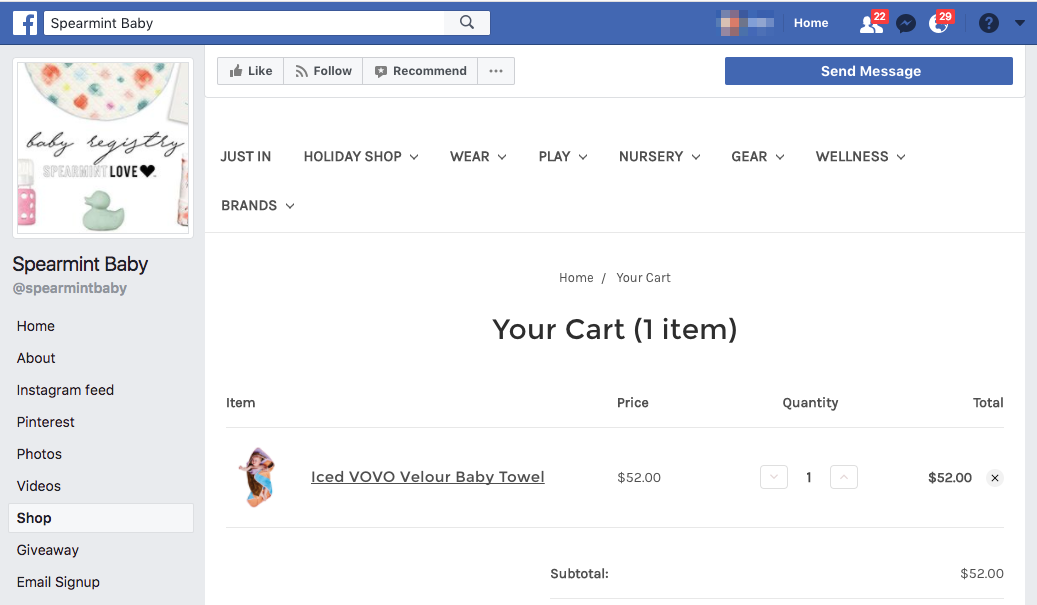Open the Iced VOVO Velour Baby Towel link
The width and height of the screenshot is (1037, 605).
[x=428, y=477]
